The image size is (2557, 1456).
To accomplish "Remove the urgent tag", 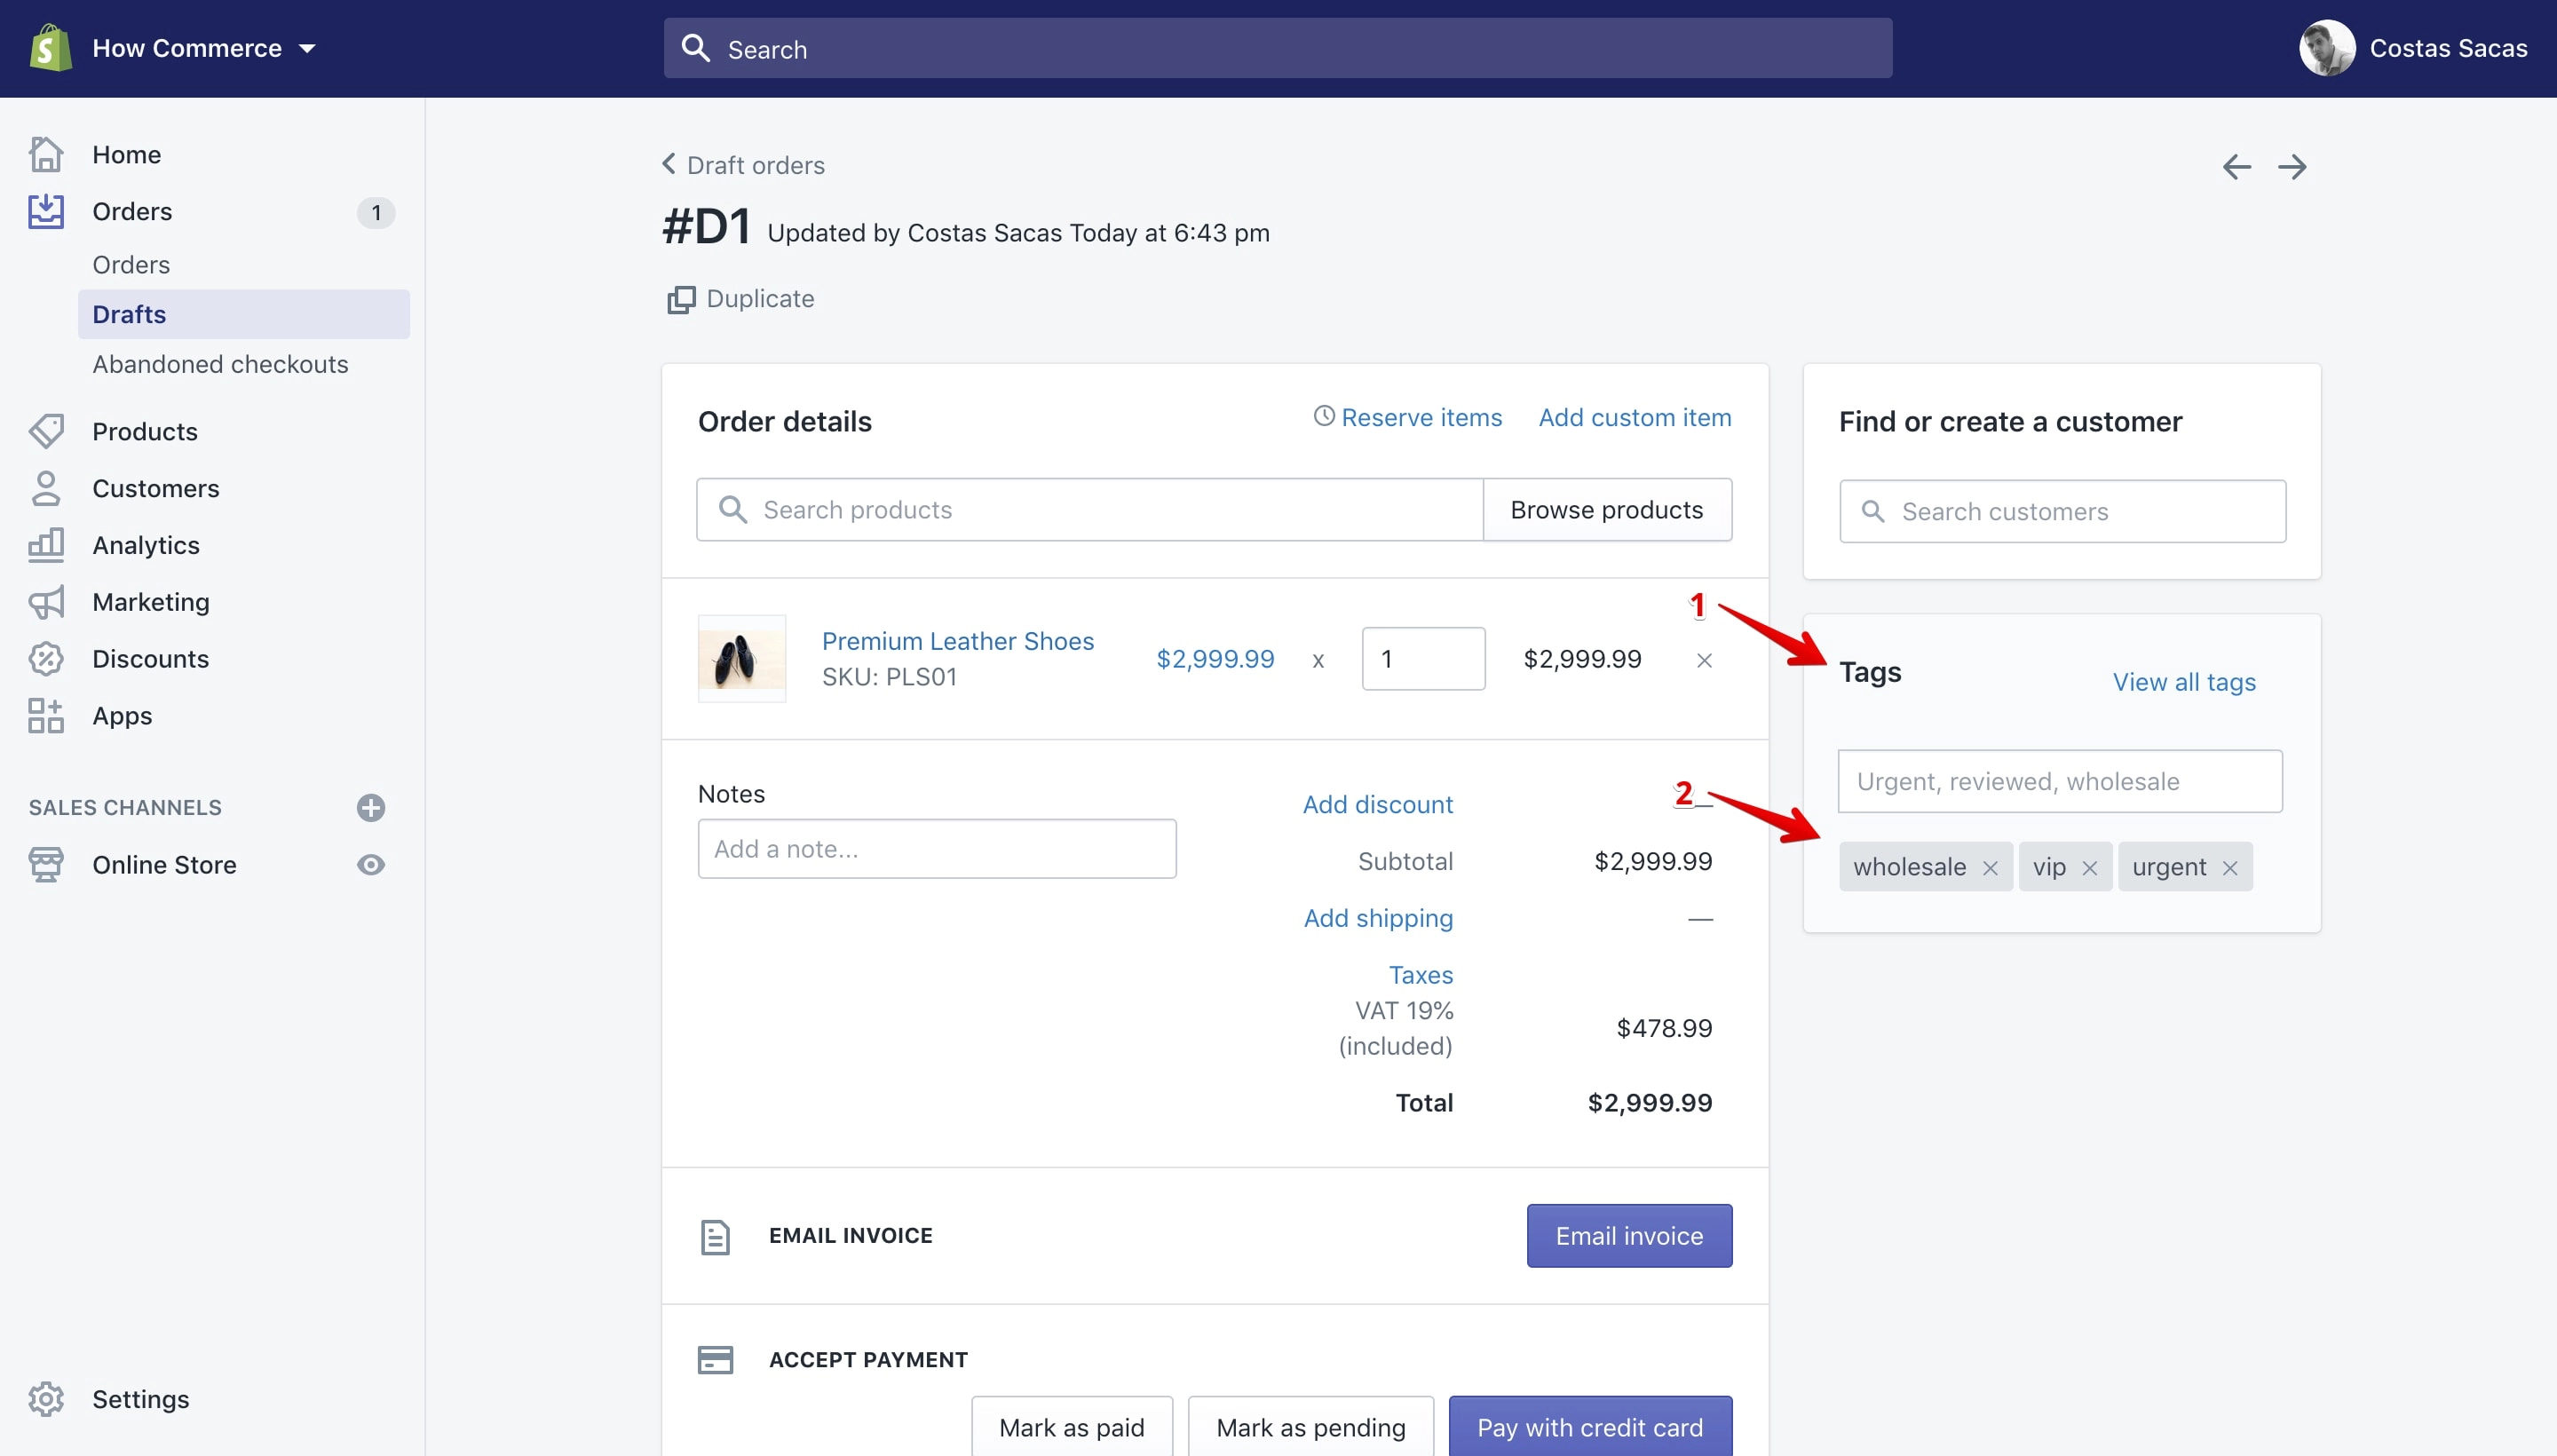I will pyautogui.click(x=2230, y=868).
